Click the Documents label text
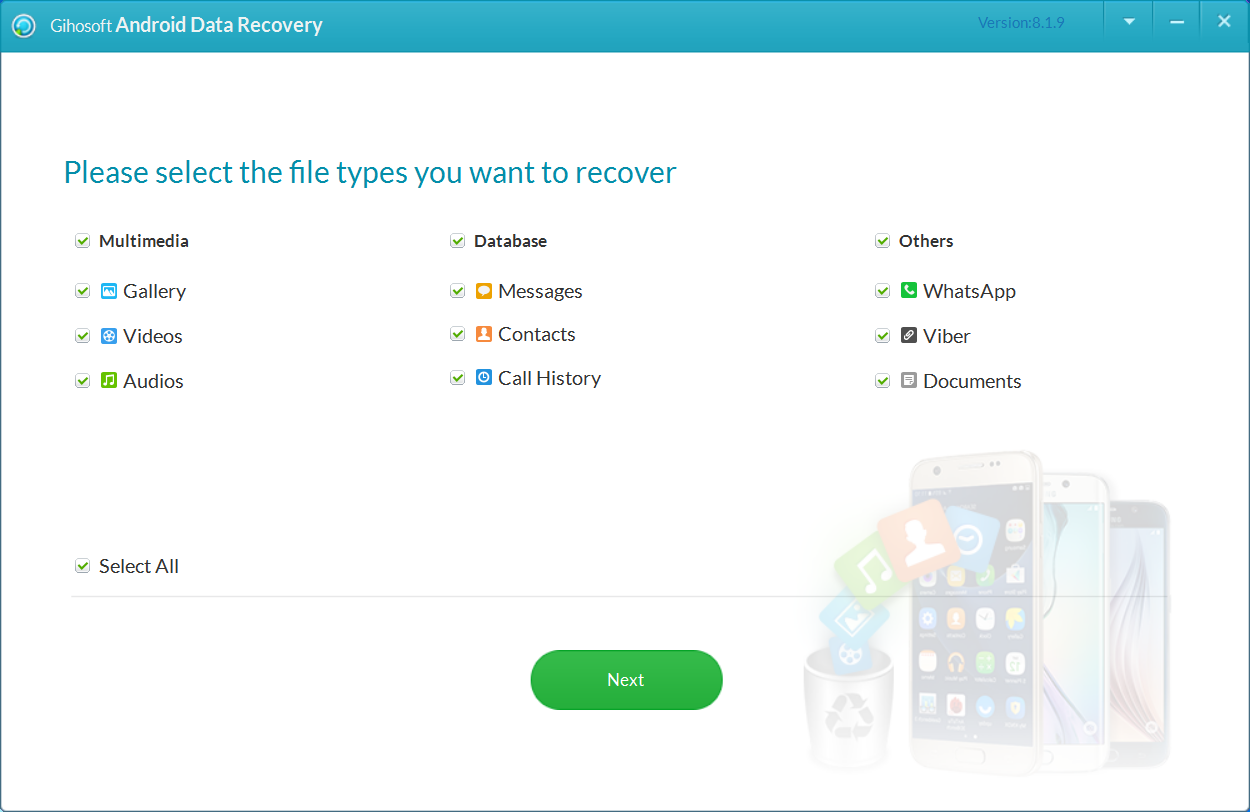Viewport: 1250px width, 812px height. pyautogui.click(x=973, y=381)
